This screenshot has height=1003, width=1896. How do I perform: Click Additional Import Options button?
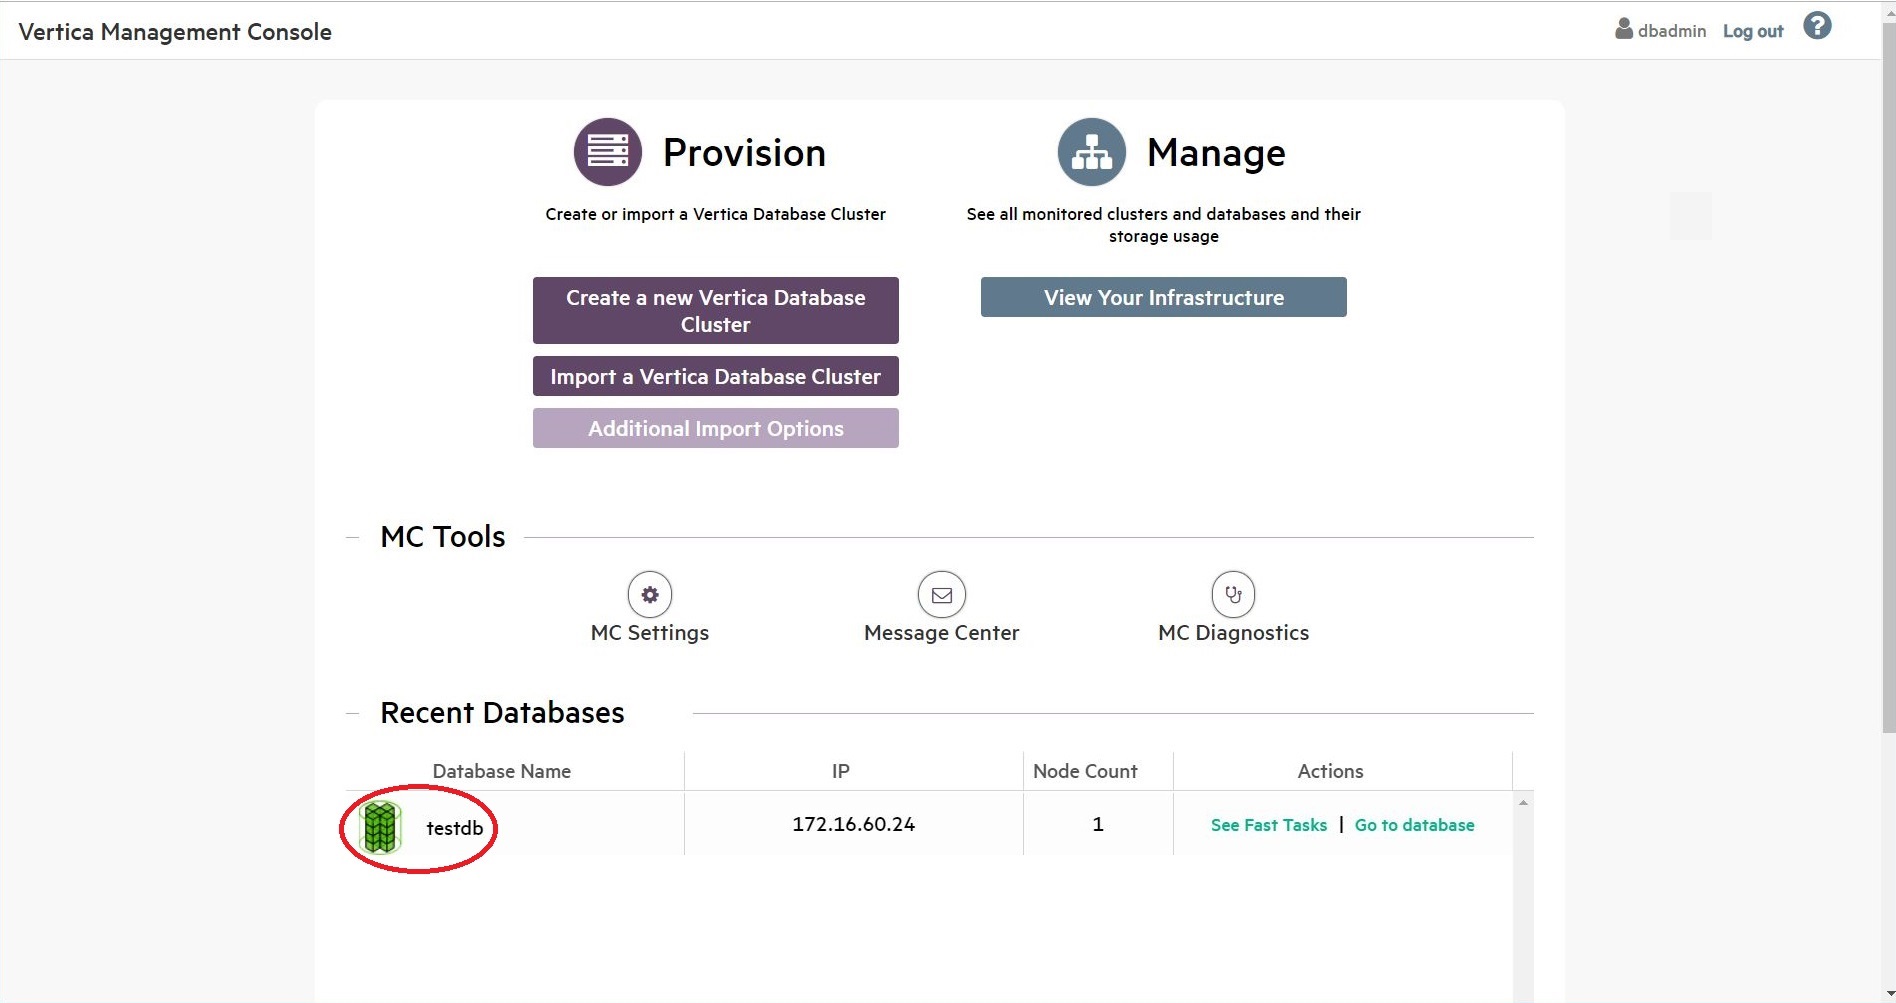715,428
